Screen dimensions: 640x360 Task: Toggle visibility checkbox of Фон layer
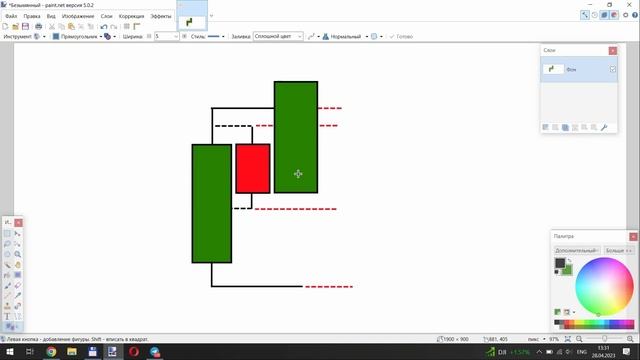[613, 69]
